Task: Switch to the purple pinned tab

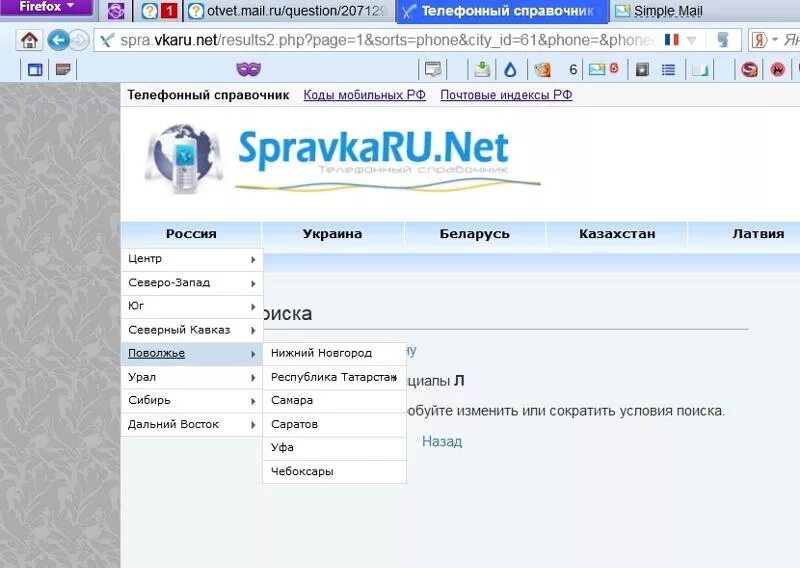Action: pos(116,11)
